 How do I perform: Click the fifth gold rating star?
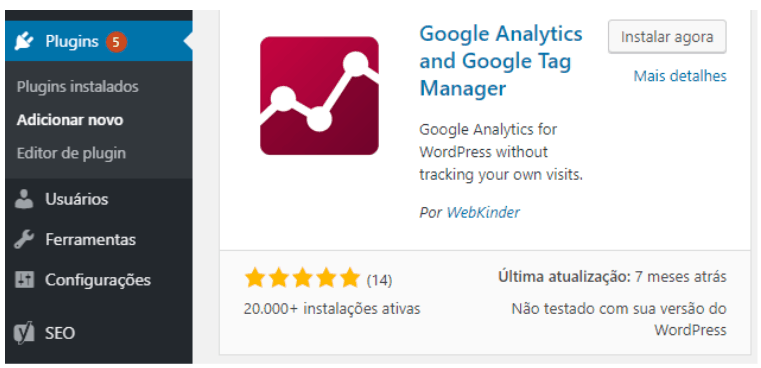click(349, 279)
